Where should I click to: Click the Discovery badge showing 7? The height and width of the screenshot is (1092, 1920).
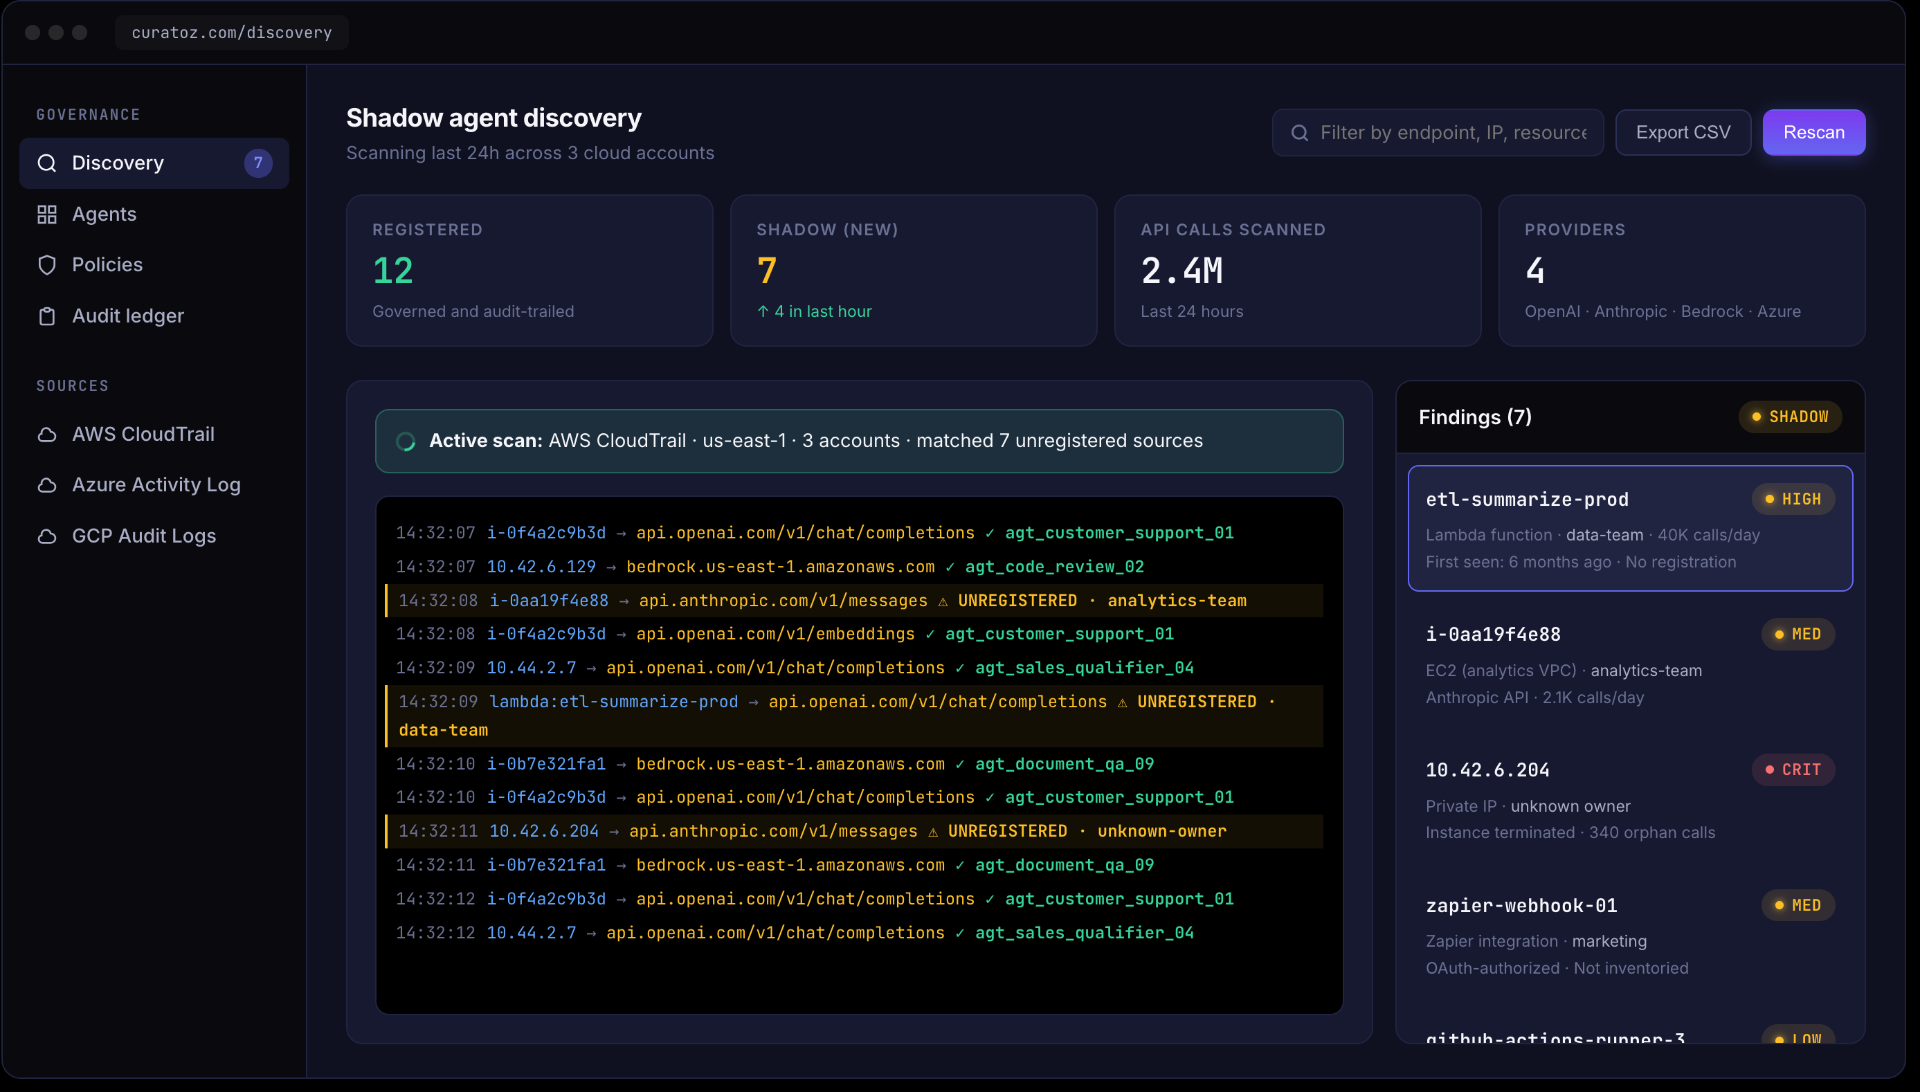pyautogui.click(x=258, y=163)
